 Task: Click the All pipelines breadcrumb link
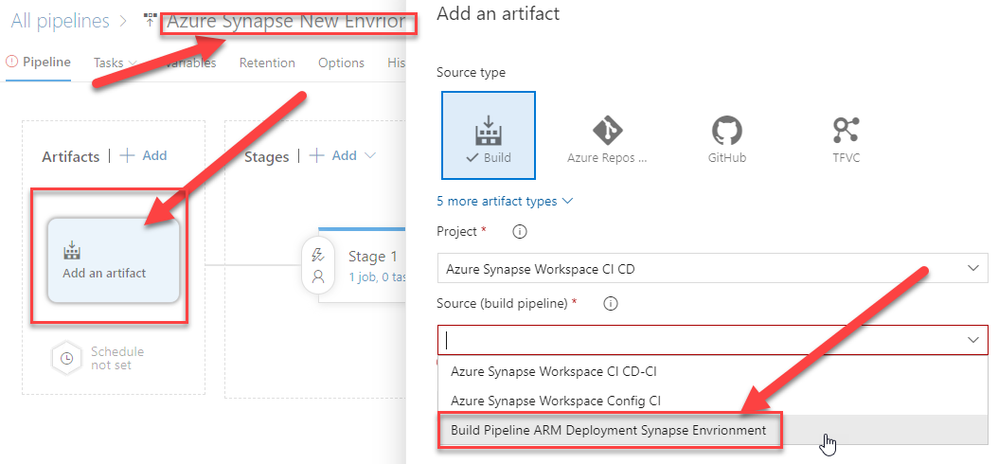[61, 20]
